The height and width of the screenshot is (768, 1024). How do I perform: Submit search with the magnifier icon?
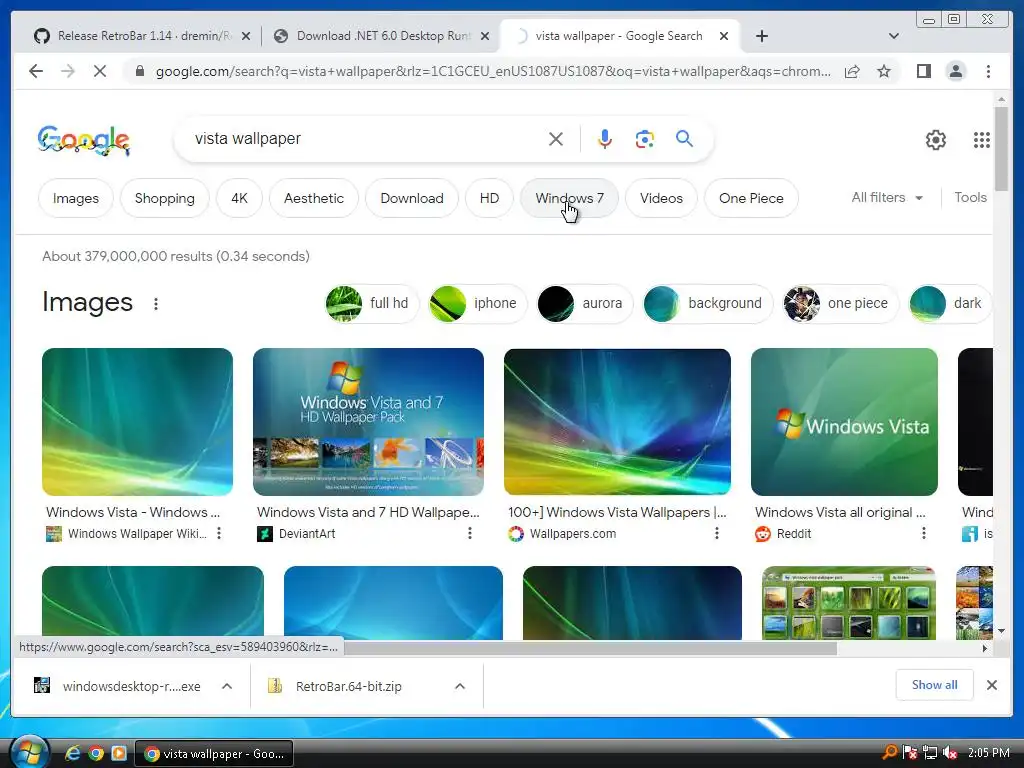684,138
